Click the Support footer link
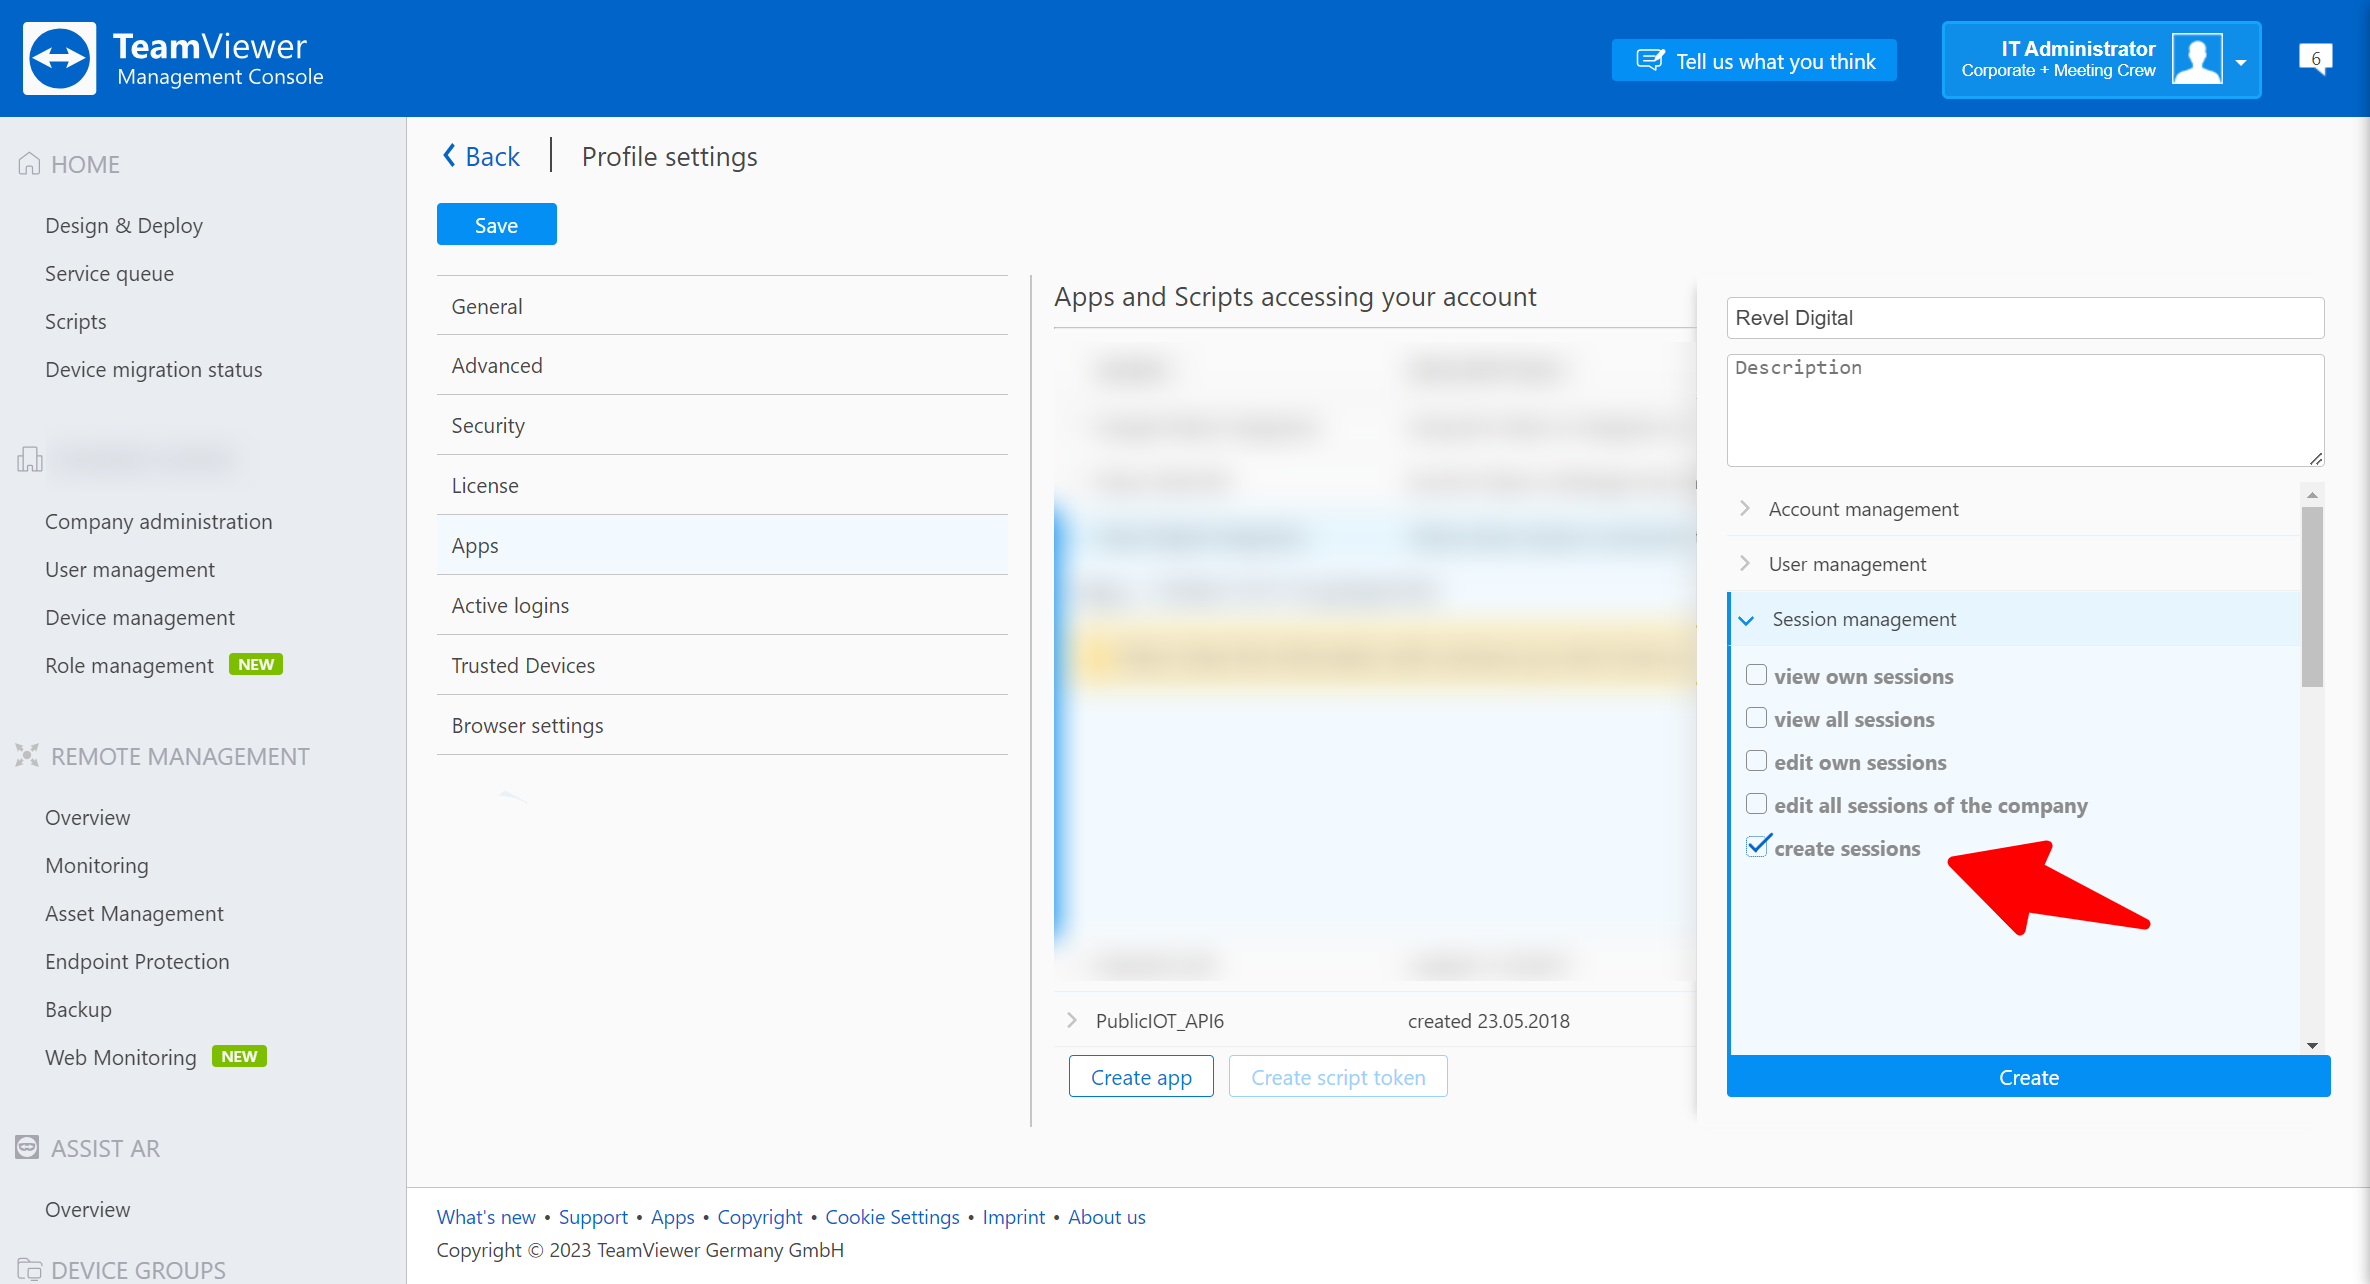 (x=593, y=1217)
